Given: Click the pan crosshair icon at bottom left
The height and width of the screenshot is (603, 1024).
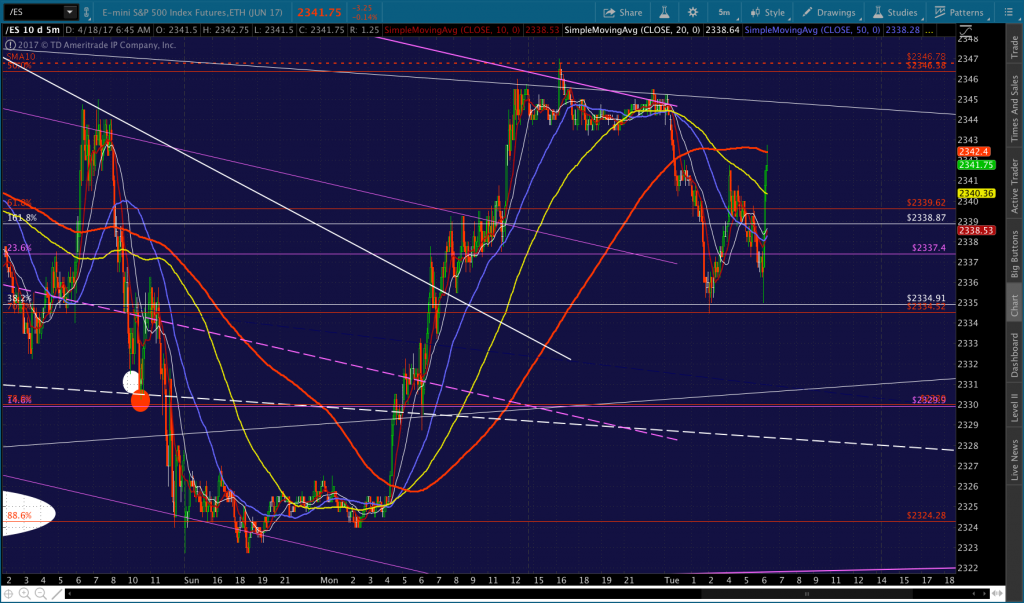Looking at the screenshot, I should coord(9,594).
